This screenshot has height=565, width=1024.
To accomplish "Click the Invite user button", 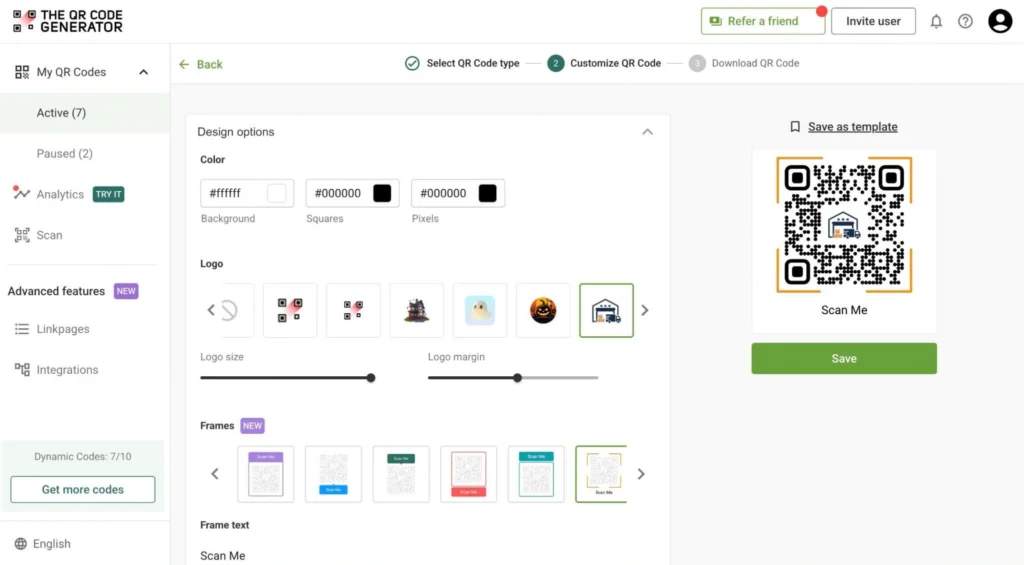I will pos(873,21).
